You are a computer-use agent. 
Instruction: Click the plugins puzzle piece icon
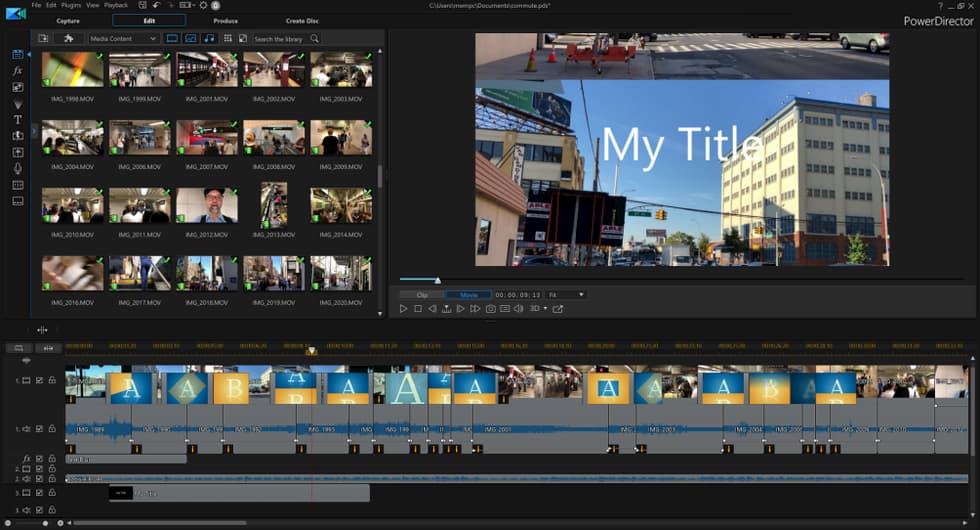click(x=69, y=38)
